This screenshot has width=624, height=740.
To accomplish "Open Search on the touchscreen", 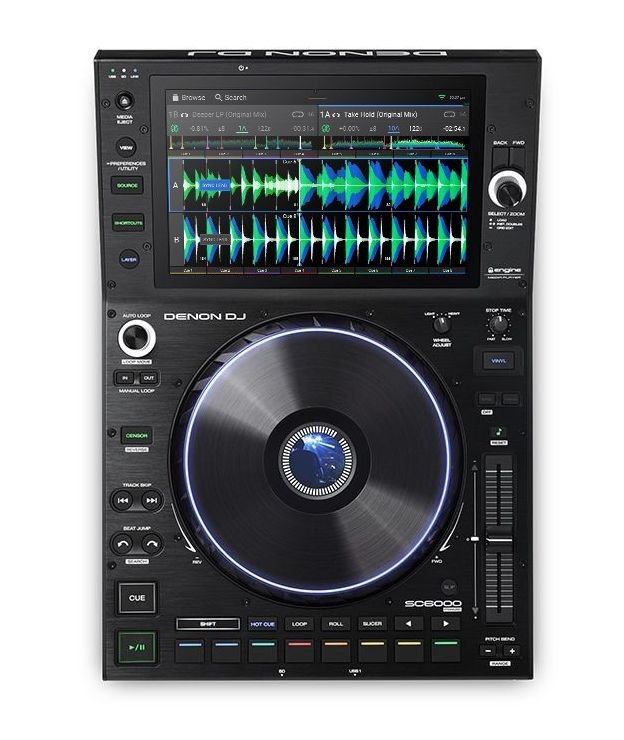I will pyautogui.click(x=230, y=97).
